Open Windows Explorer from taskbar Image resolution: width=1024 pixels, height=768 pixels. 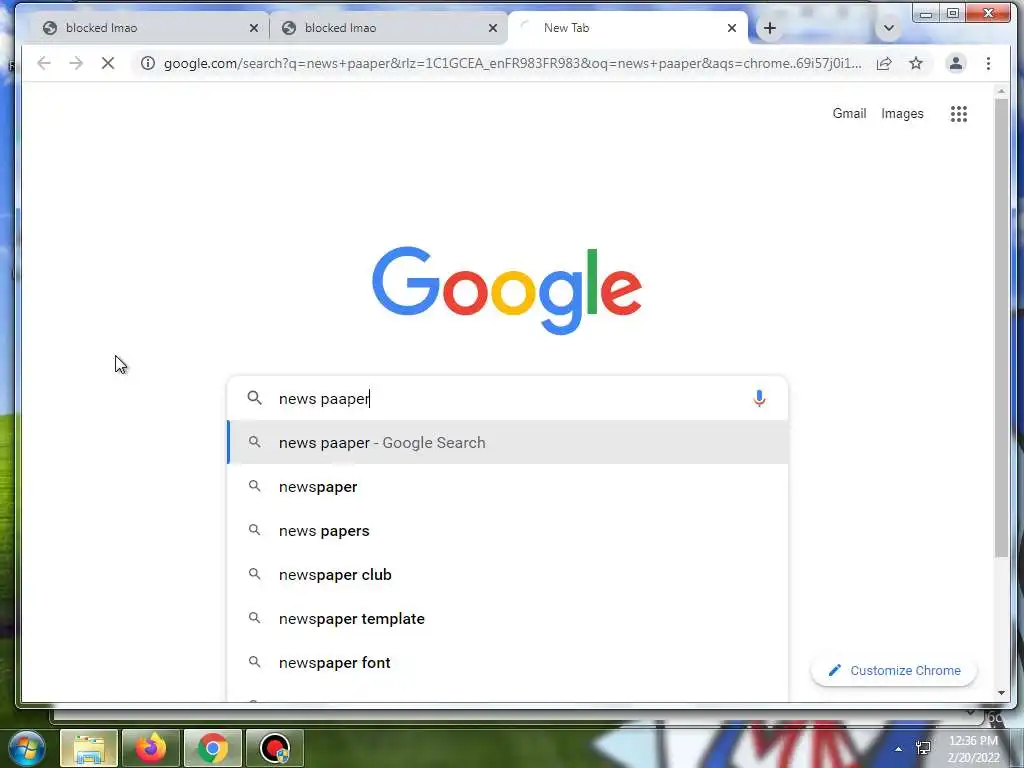[89, 748]
